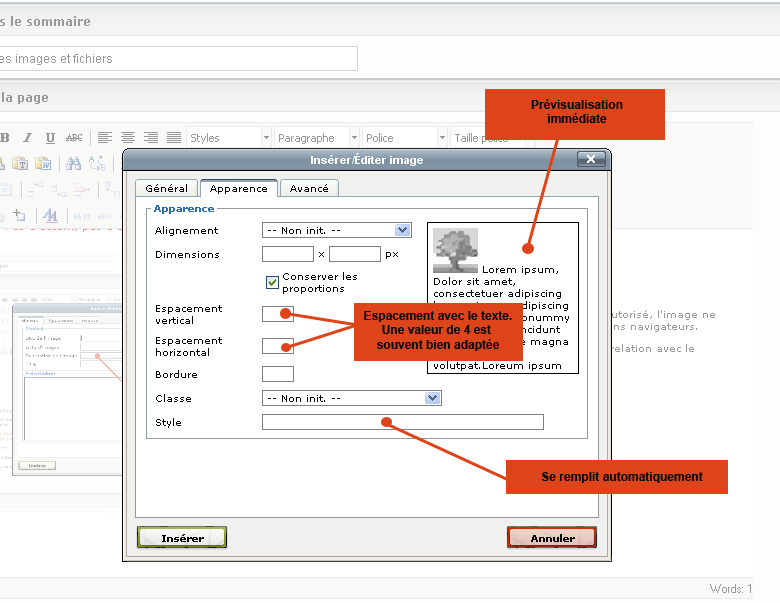Switch to the Avancé tab

pyautogui.click(x=309, y=188)
